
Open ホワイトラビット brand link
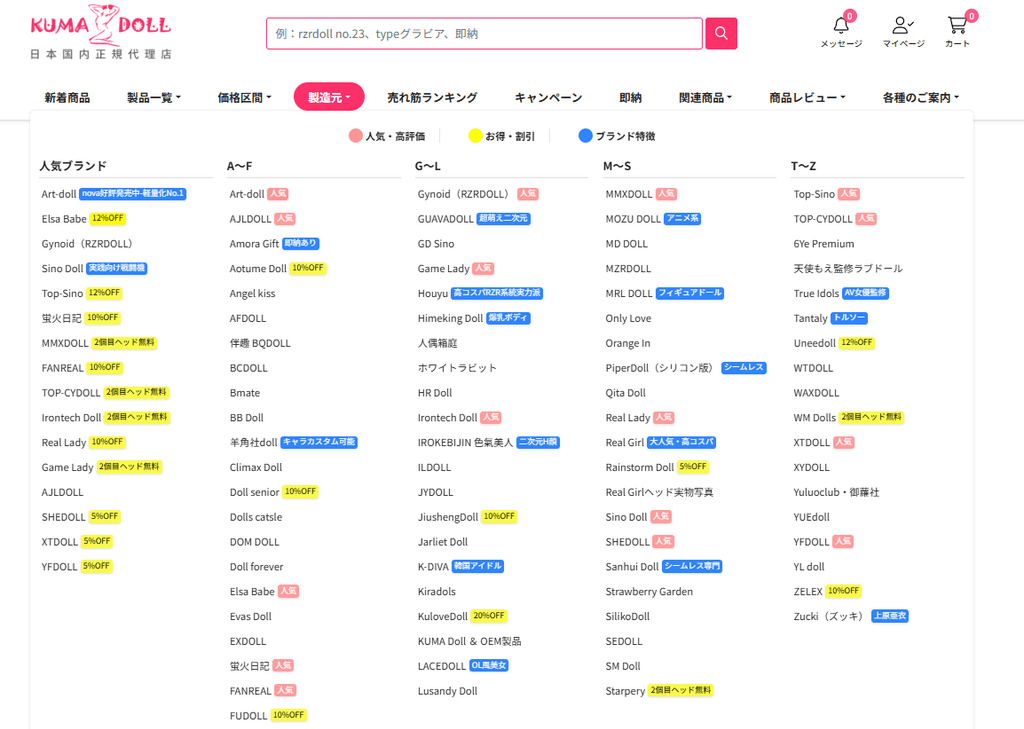click(x=457, y=368)
